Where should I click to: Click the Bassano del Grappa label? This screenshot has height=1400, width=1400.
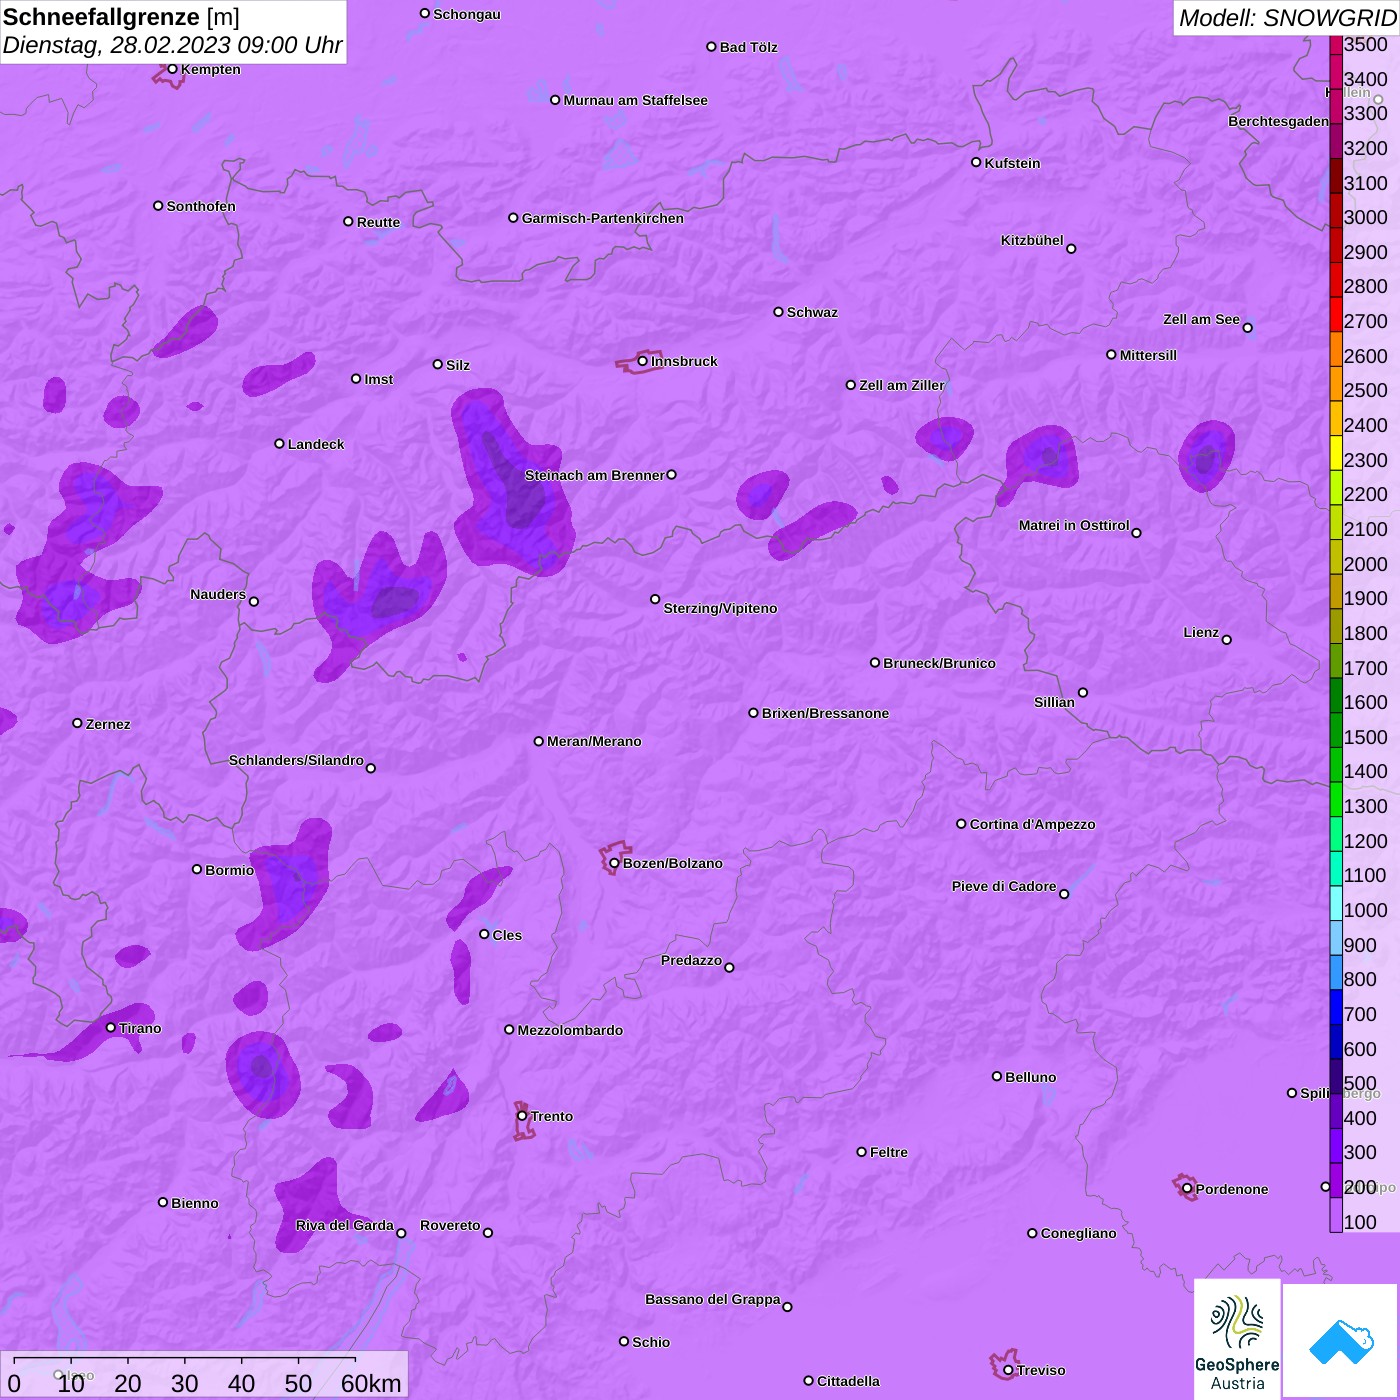(x=712, y=1299)
